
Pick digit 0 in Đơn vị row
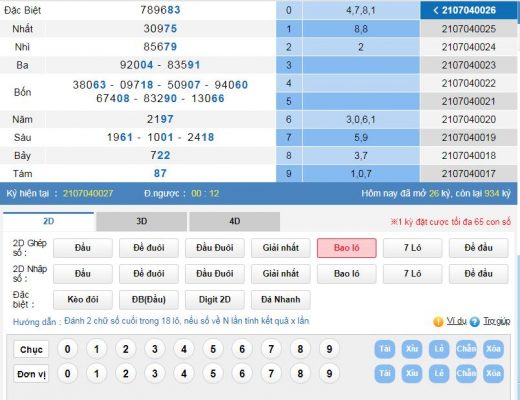tap(67, 373)
